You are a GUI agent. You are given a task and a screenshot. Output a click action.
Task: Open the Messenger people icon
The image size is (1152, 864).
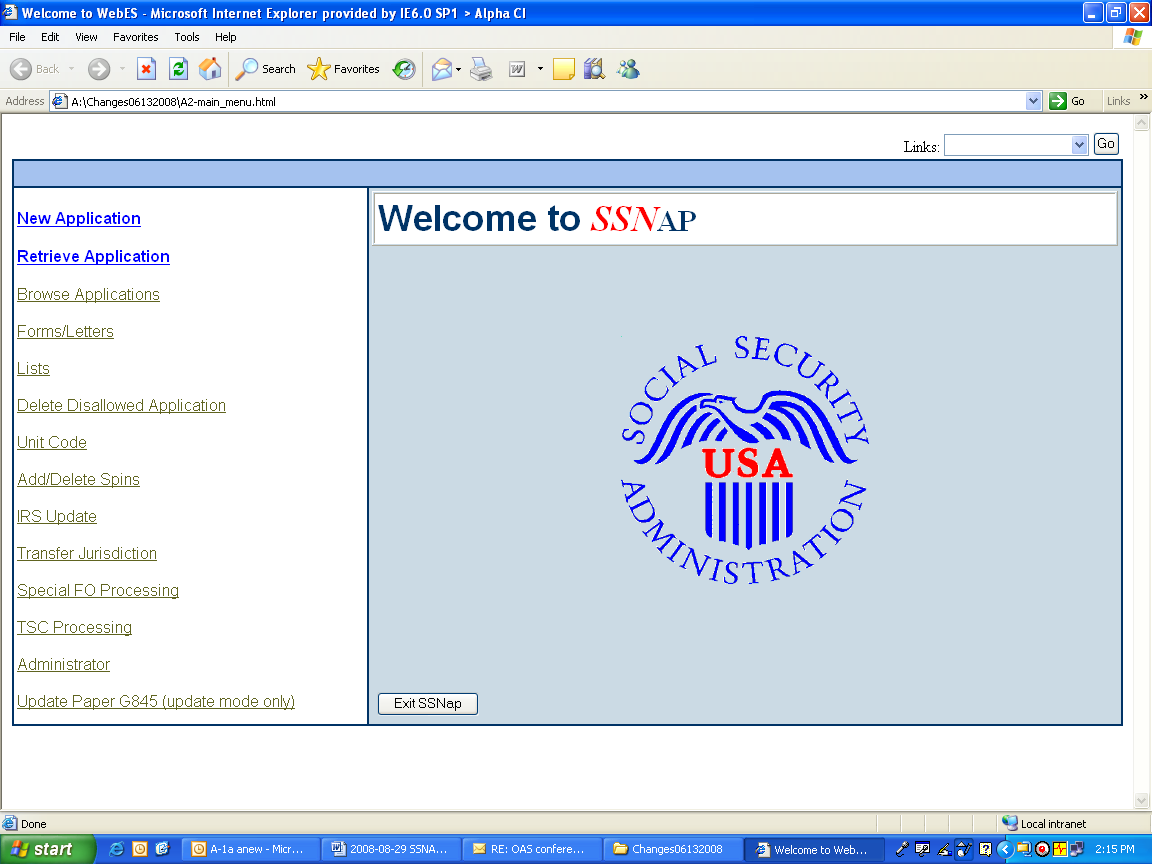click(x=628, y=69)
